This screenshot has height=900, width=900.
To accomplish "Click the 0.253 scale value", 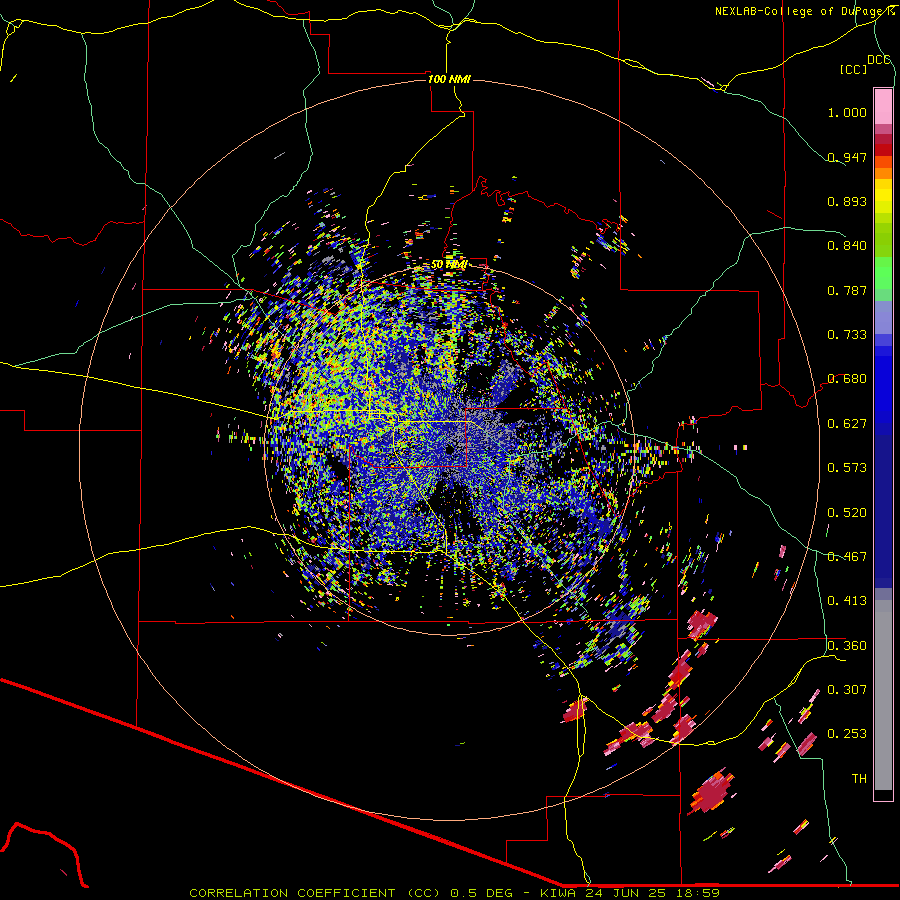I will 847,734.
